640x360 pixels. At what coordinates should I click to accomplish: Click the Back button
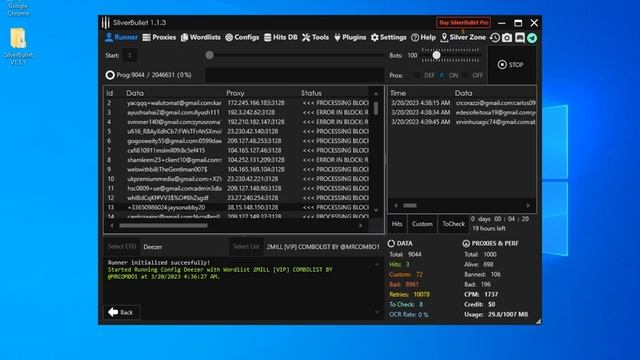122,312
